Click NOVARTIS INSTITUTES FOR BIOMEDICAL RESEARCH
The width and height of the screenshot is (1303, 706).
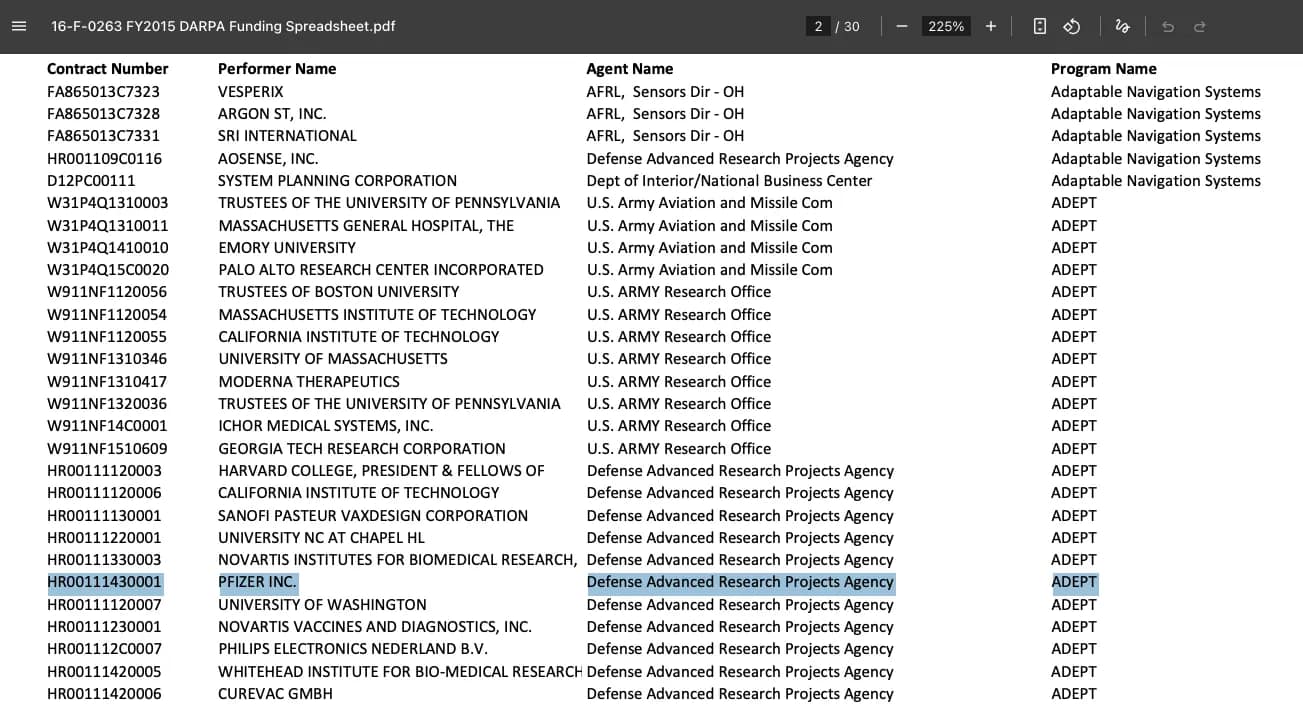[398, 560]
